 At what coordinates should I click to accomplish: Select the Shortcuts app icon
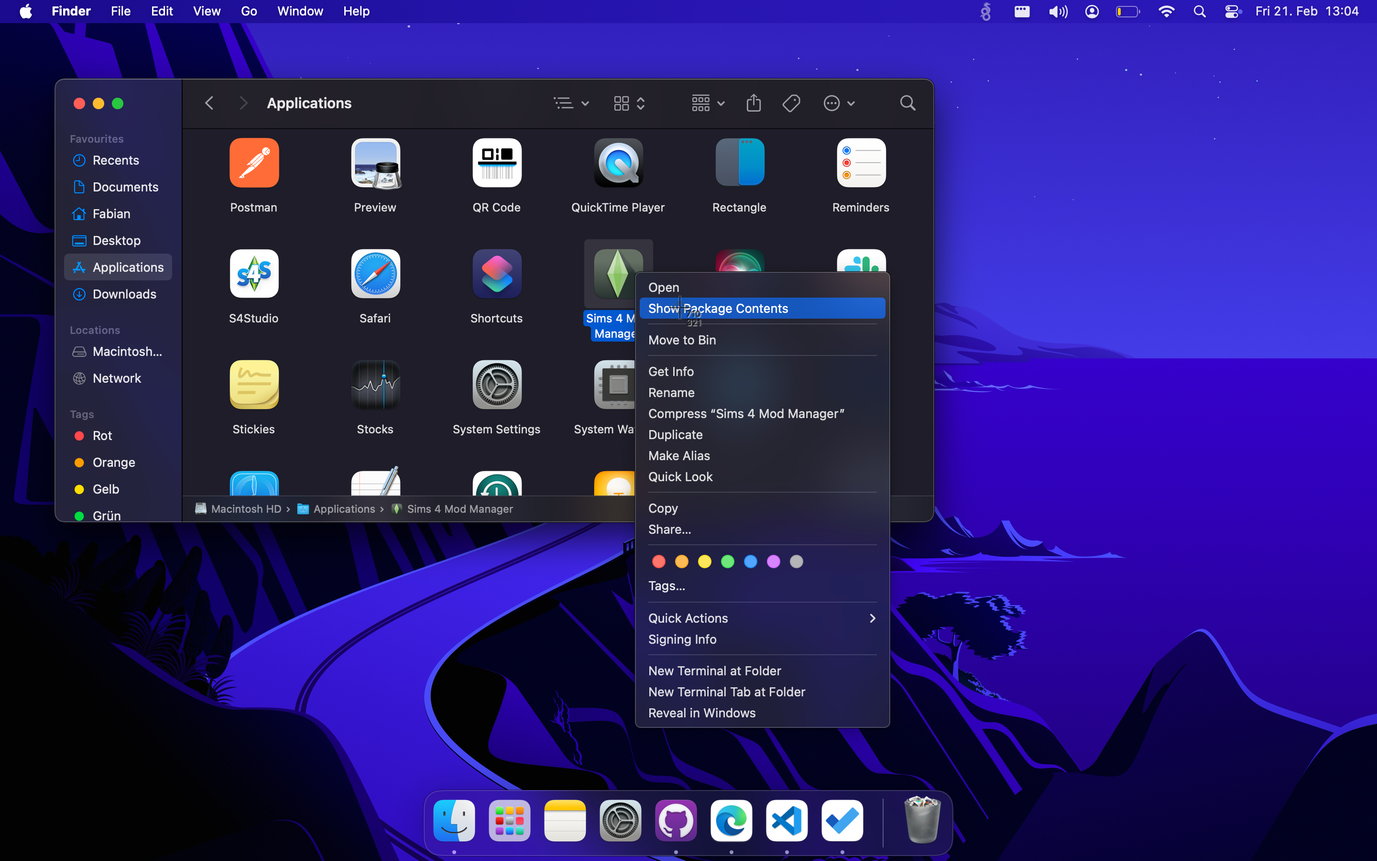pos(497,274)
